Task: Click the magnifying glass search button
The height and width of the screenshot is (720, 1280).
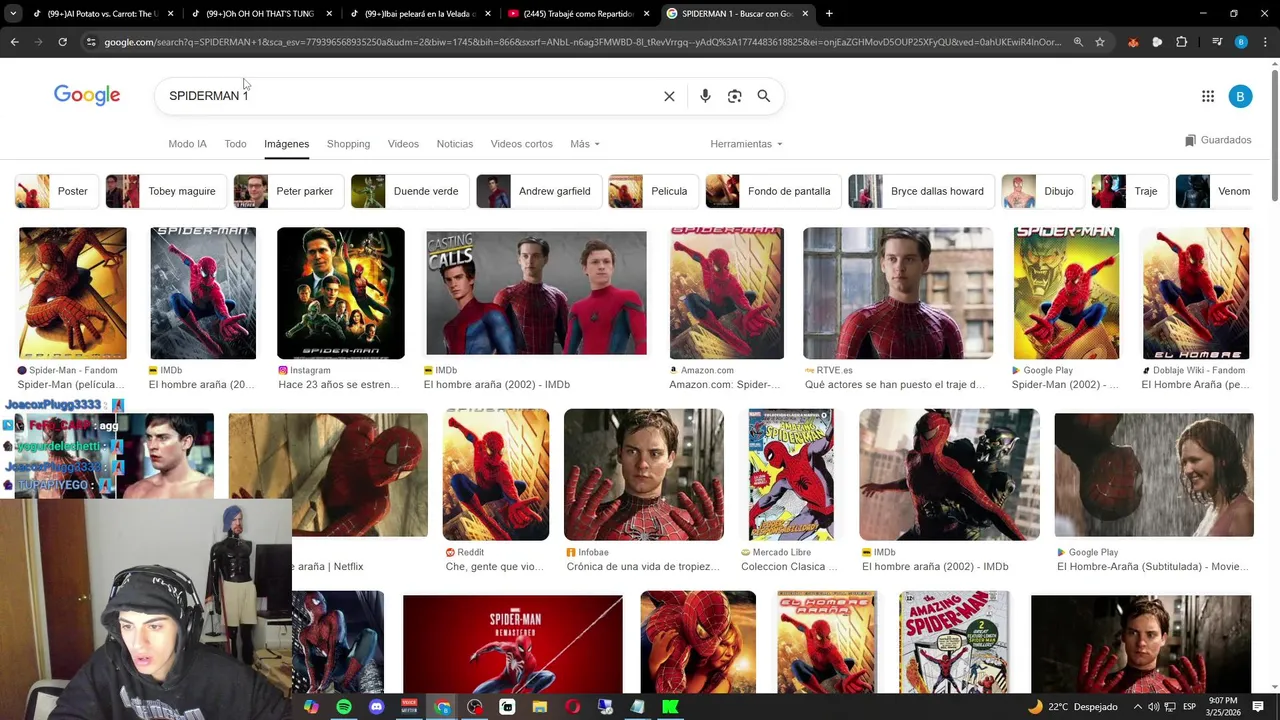Action: (764, 96)
